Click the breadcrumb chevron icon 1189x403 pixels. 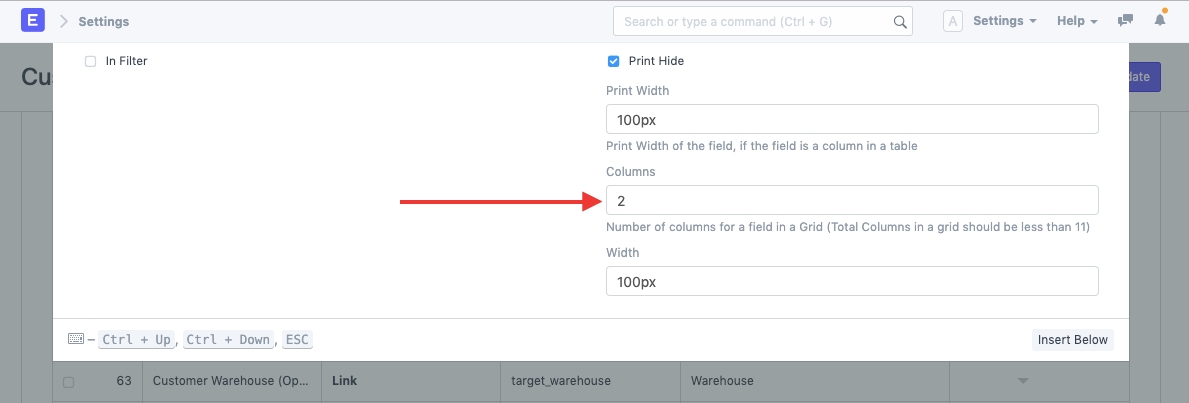[x=64, y=21]
